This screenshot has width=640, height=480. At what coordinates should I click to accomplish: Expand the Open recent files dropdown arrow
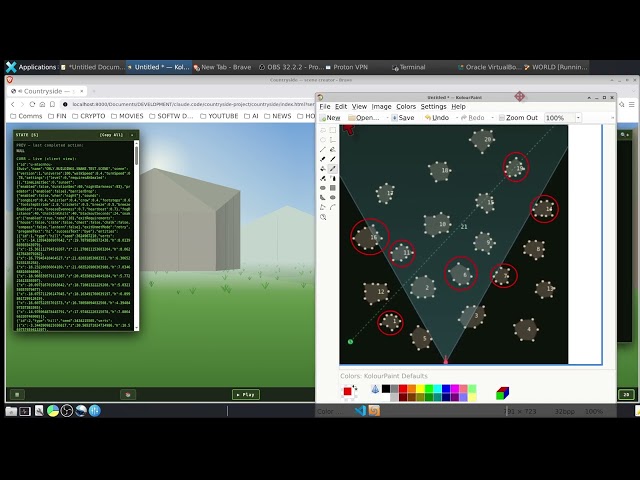tap(387, 118)
